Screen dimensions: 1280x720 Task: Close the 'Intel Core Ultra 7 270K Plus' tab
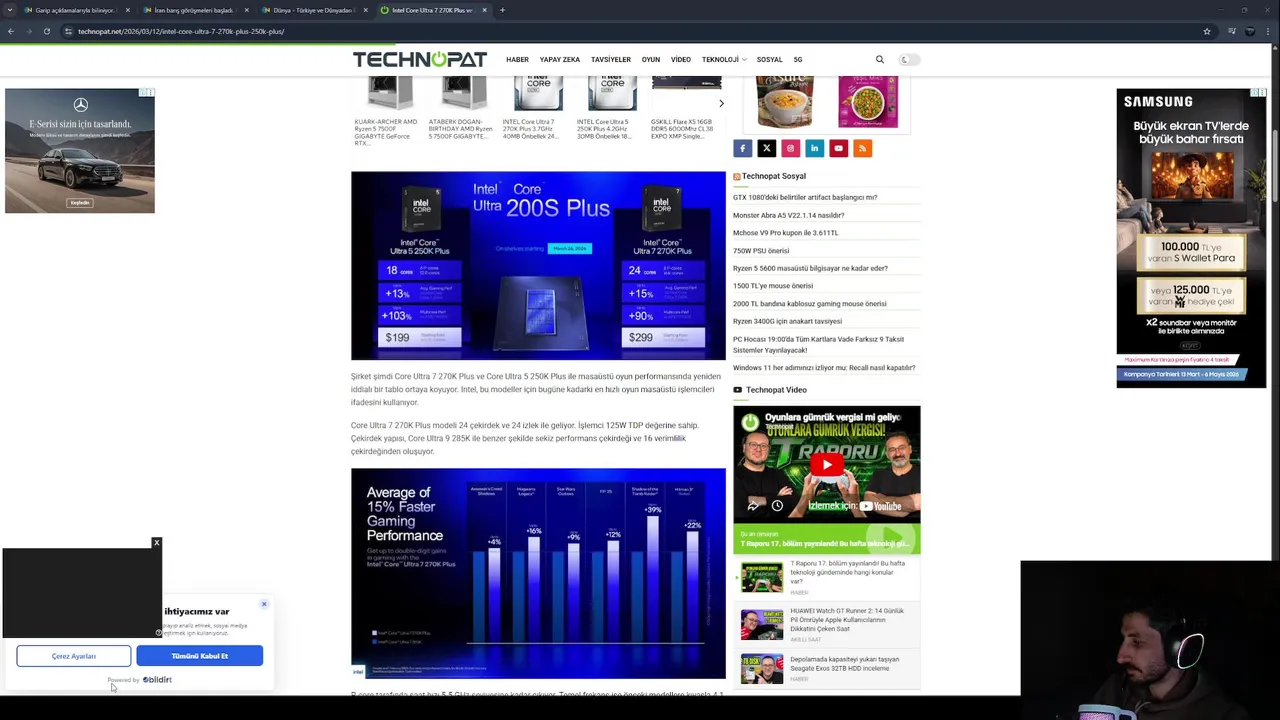(x=485, y=10)
